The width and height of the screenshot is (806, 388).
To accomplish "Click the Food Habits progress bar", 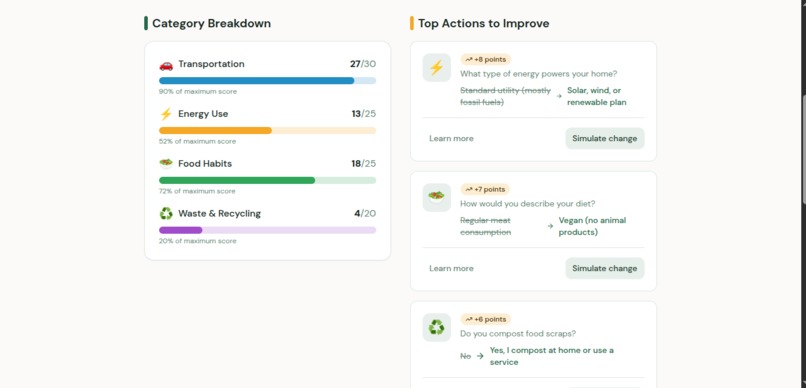I will pos(267,180).
